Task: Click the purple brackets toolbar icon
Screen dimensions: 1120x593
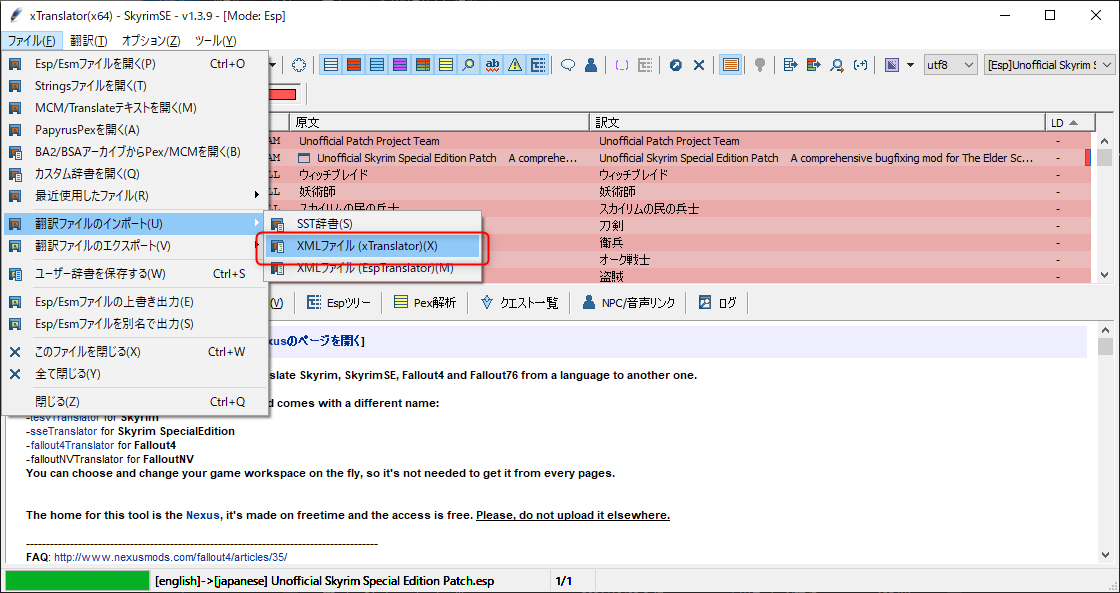Action: pos(622,65)
